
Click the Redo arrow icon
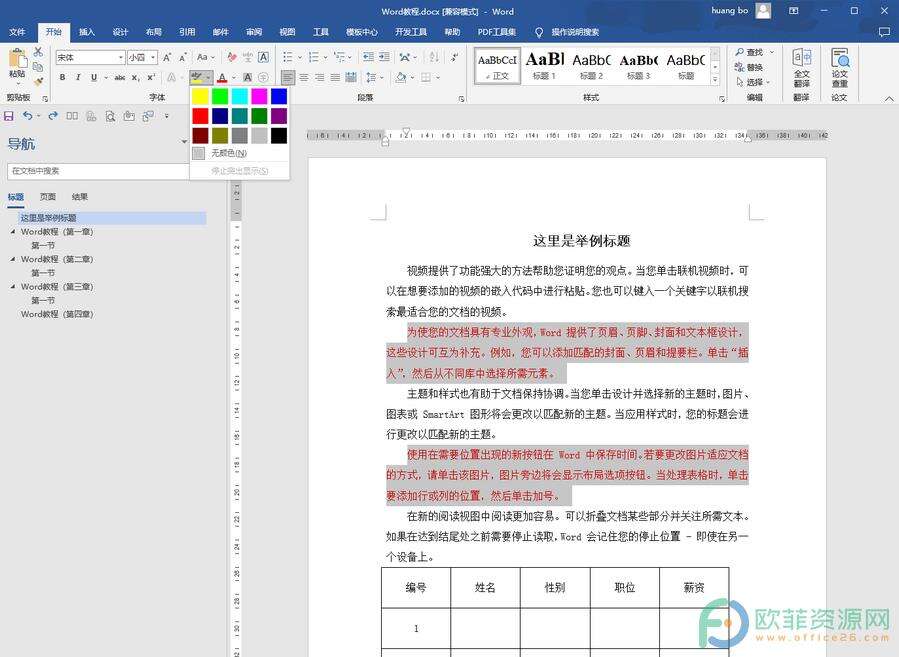(53, 116)
